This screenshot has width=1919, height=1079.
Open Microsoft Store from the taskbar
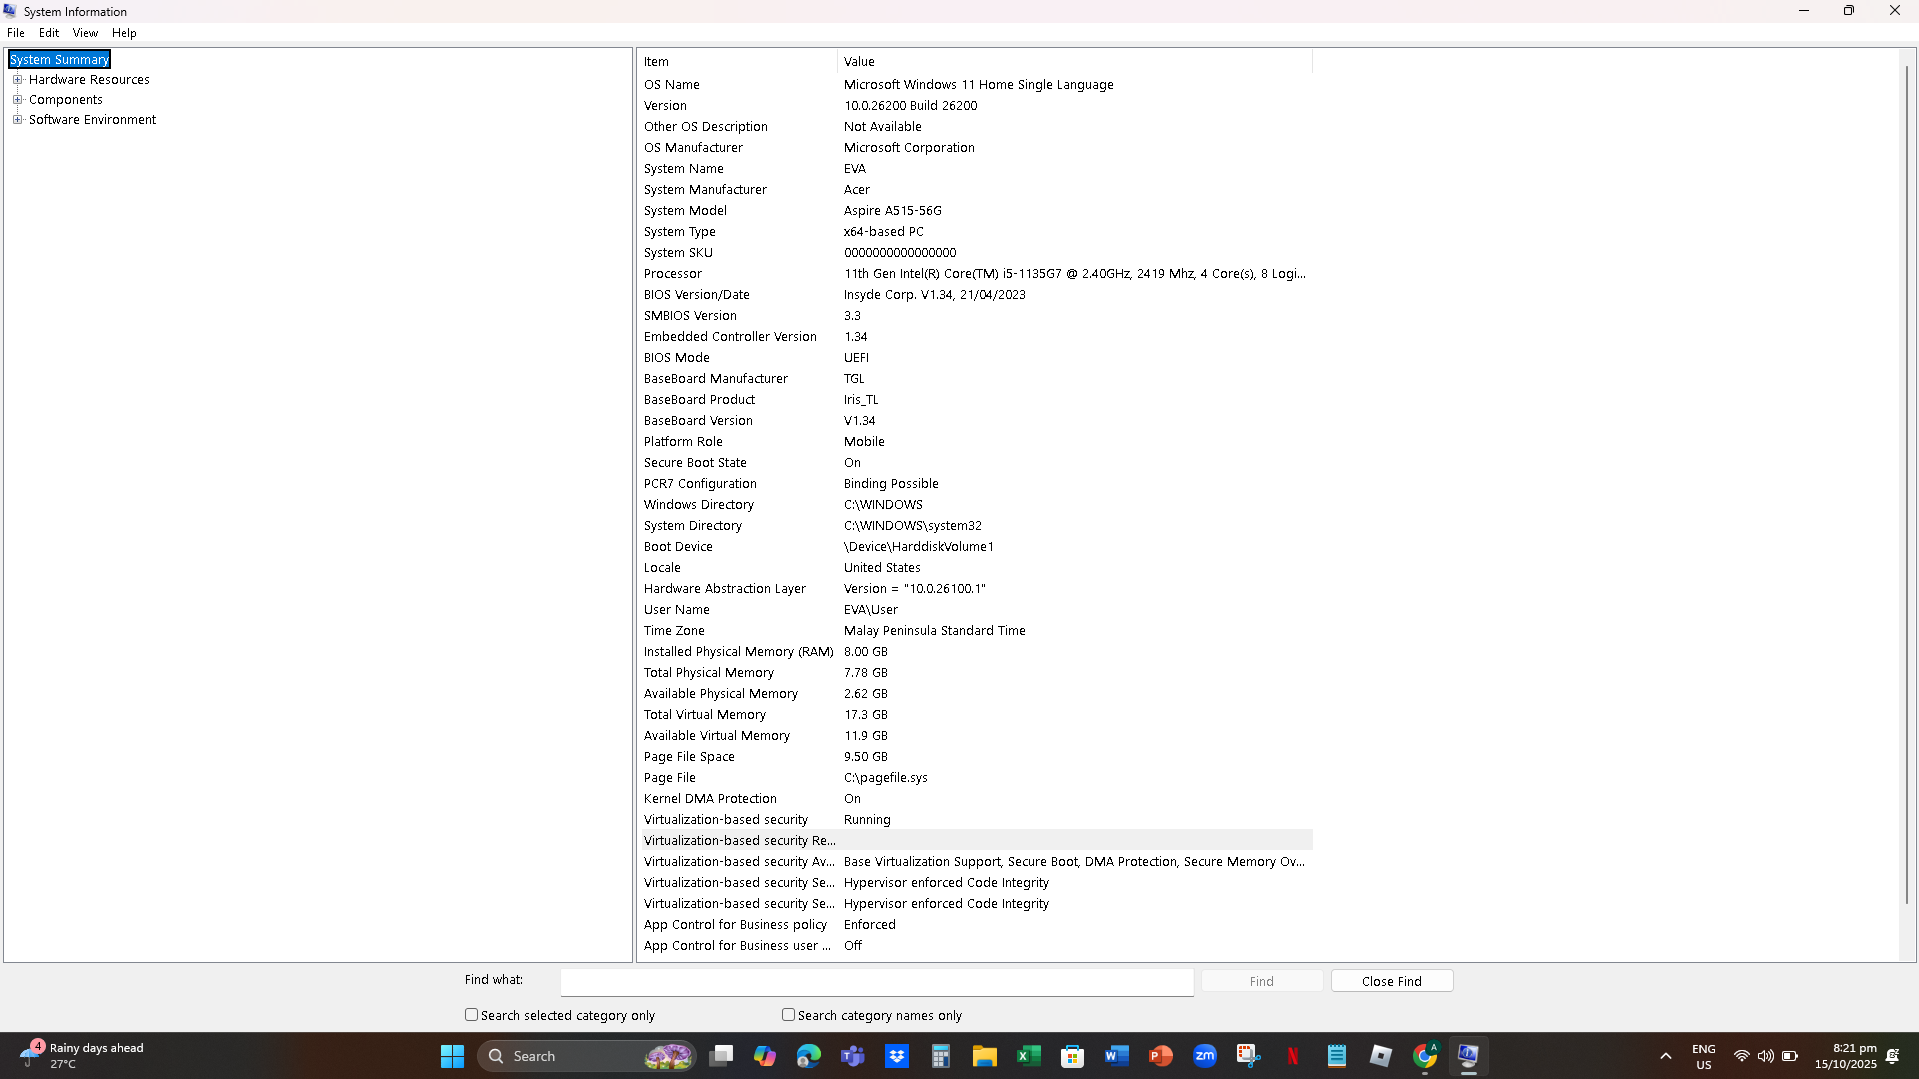[1073, 1056]
